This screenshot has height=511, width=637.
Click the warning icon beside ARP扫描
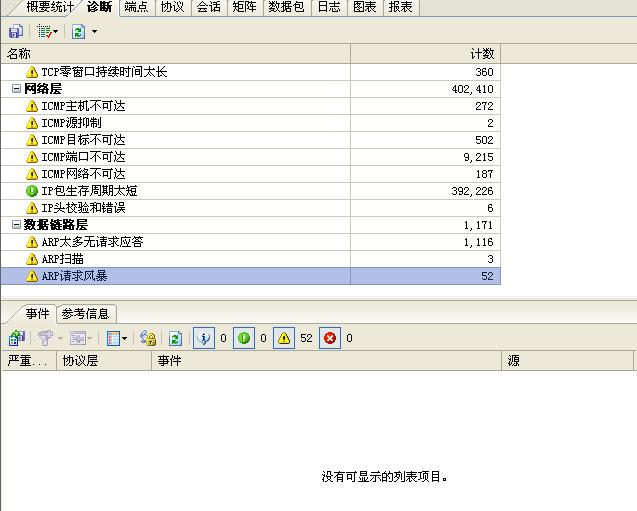[32, 259]
